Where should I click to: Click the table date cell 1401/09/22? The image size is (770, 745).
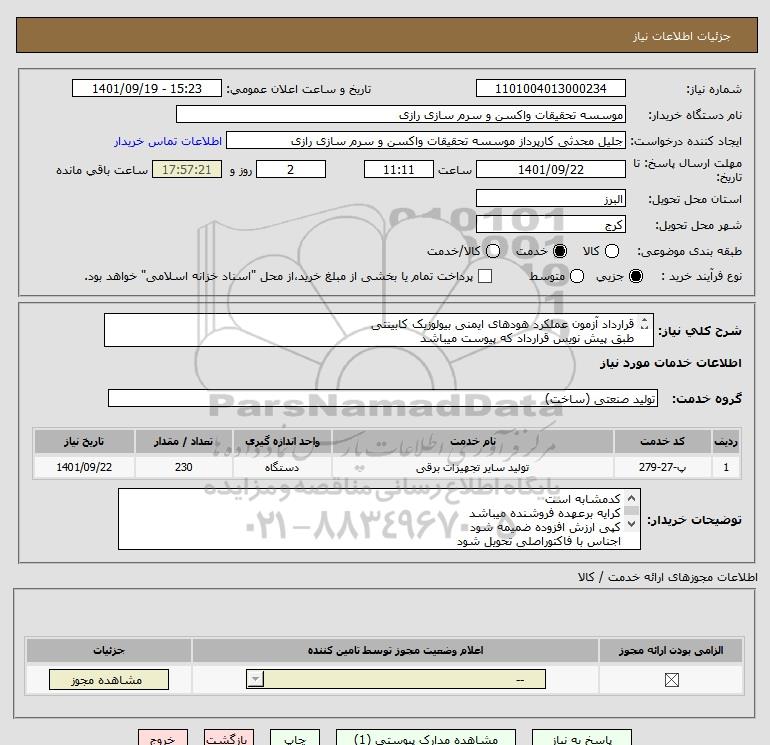tap(84, 467)
